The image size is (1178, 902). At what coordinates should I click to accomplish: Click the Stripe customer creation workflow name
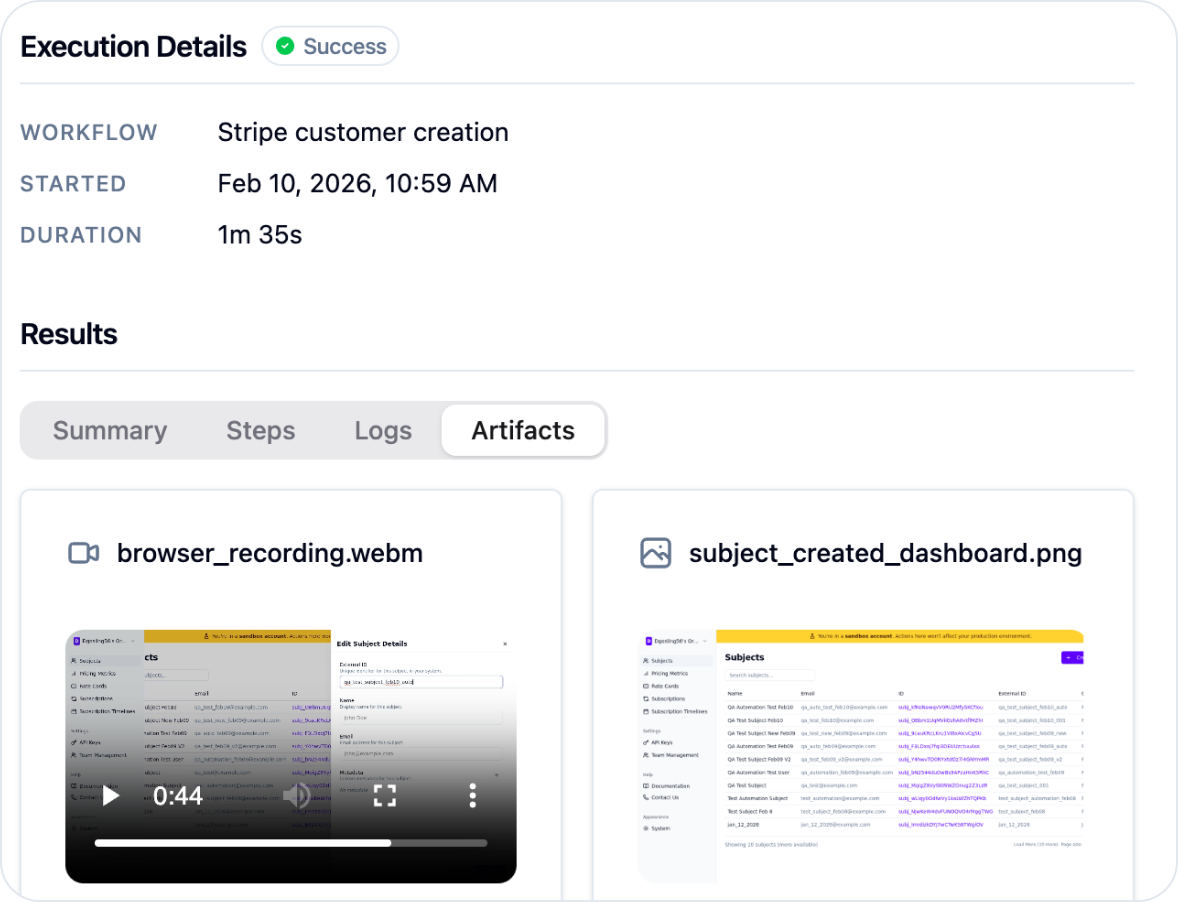(363, 132)
